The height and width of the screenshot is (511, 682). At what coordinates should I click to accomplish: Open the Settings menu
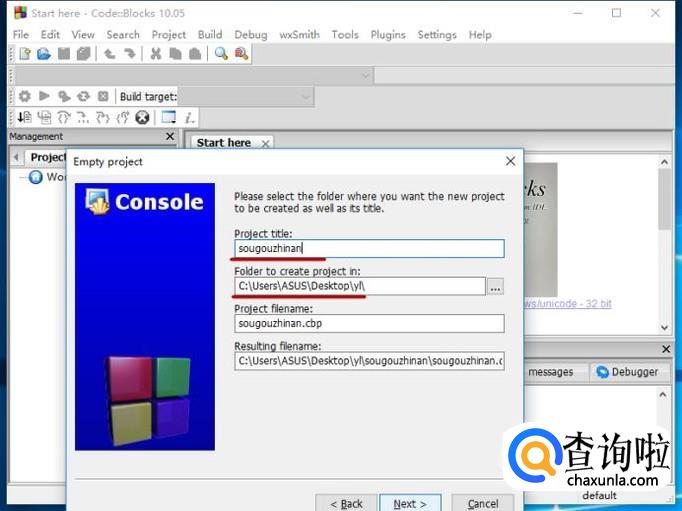[x=437, y=35]
